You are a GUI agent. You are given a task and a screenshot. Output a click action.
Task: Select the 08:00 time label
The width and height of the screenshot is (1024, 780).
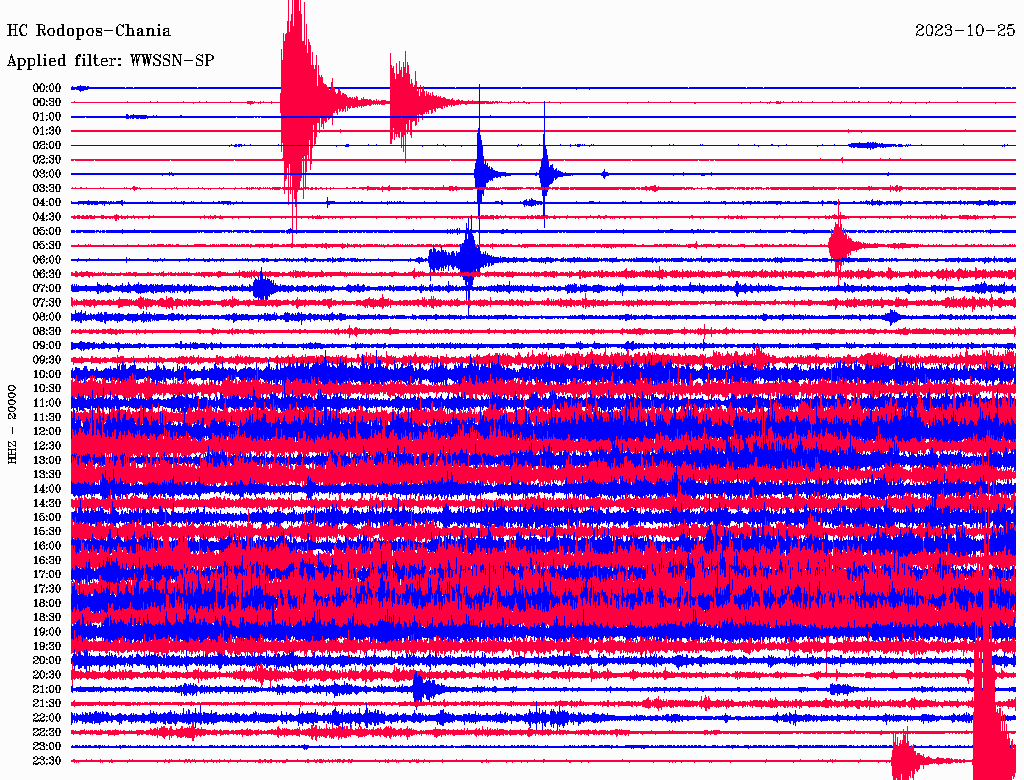(47, 317)
